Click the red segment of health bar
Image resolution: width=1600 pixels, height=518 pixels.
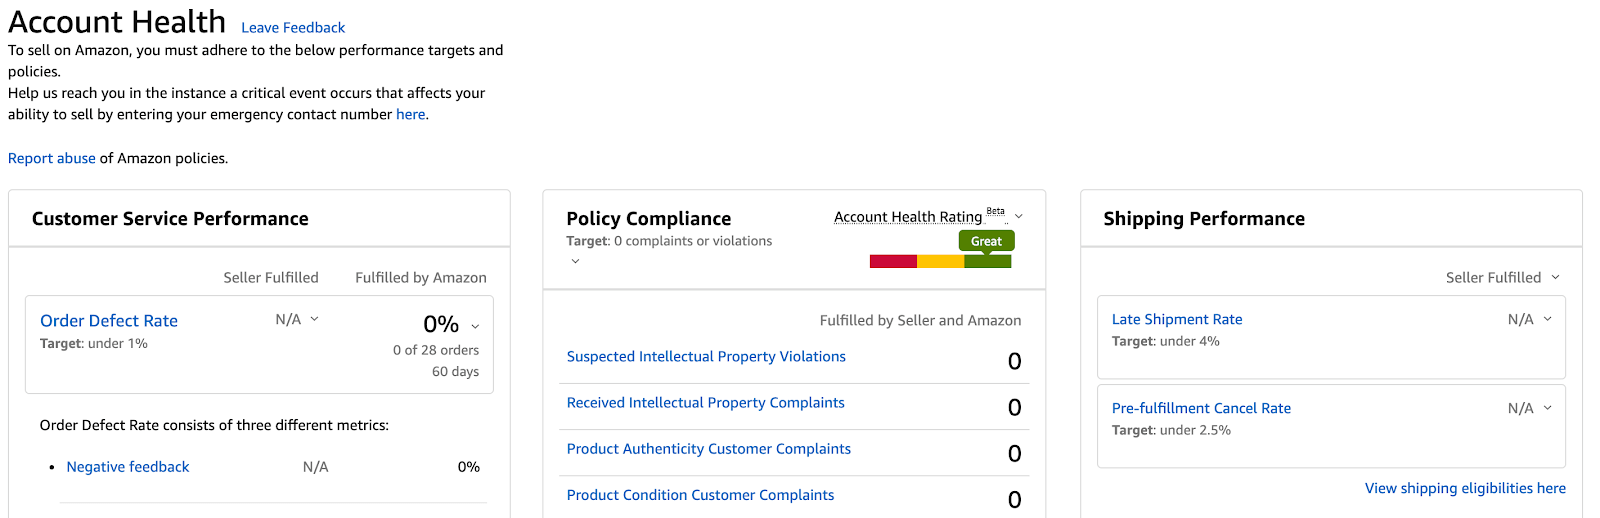click(893, 262)
